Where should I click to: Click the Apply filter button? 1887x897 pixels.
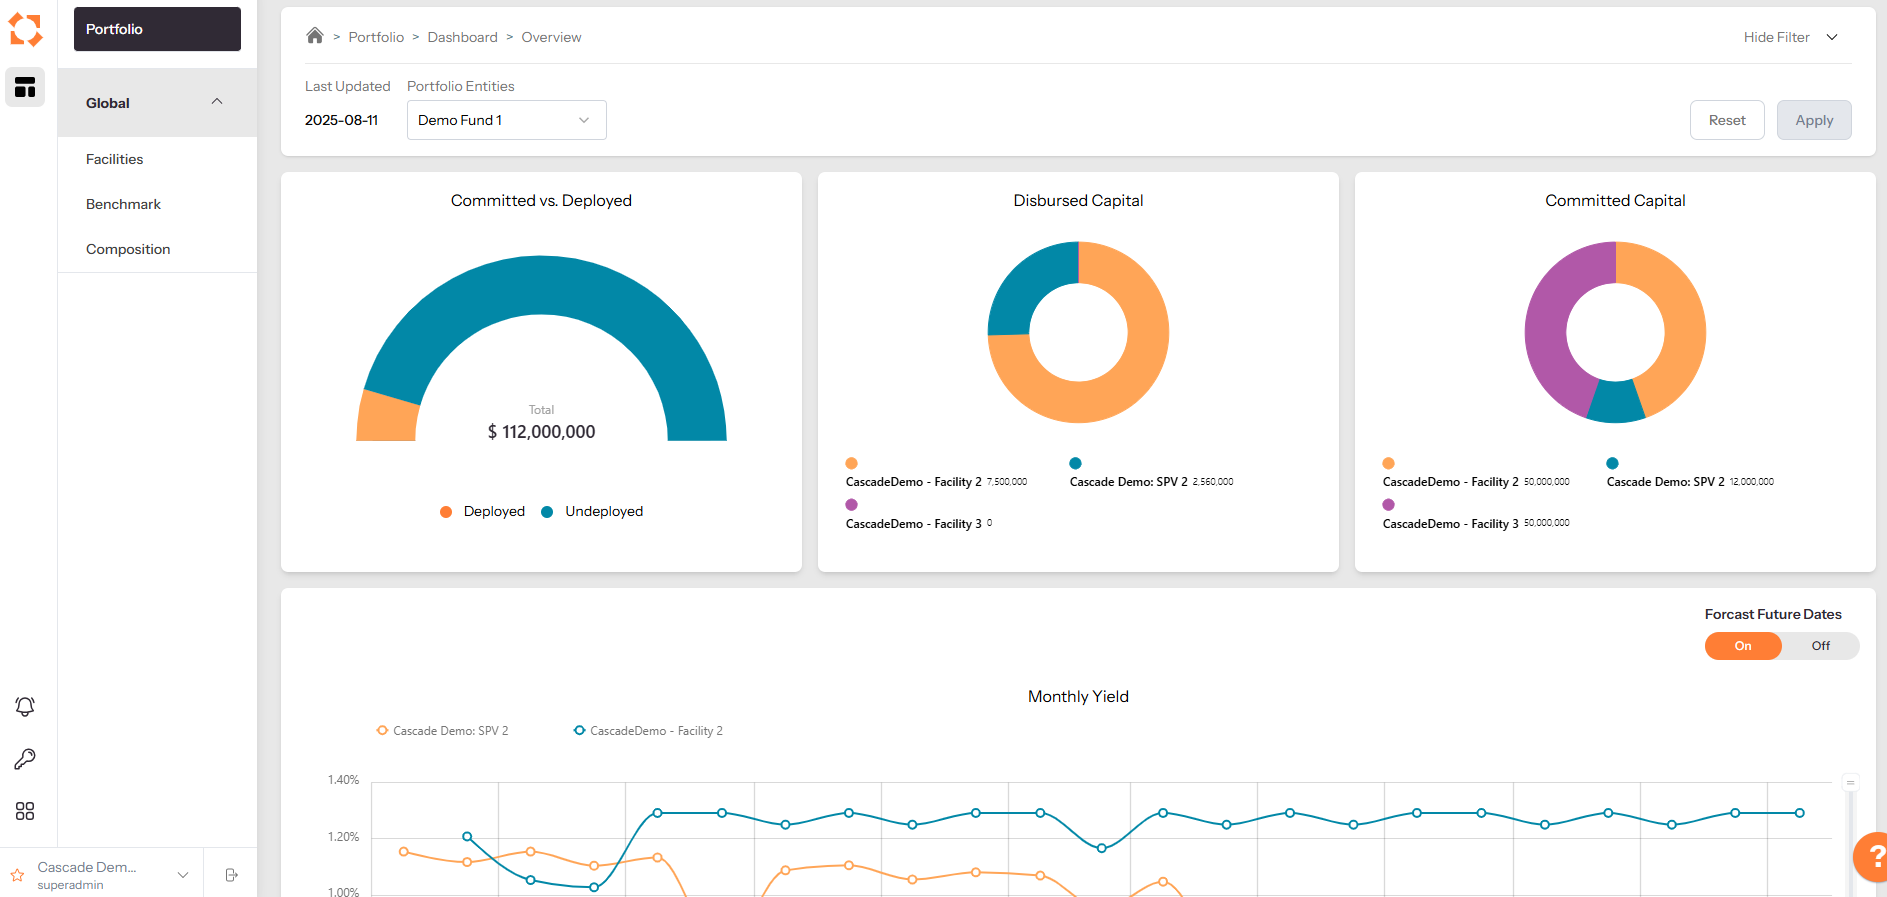coord(1813,120)
